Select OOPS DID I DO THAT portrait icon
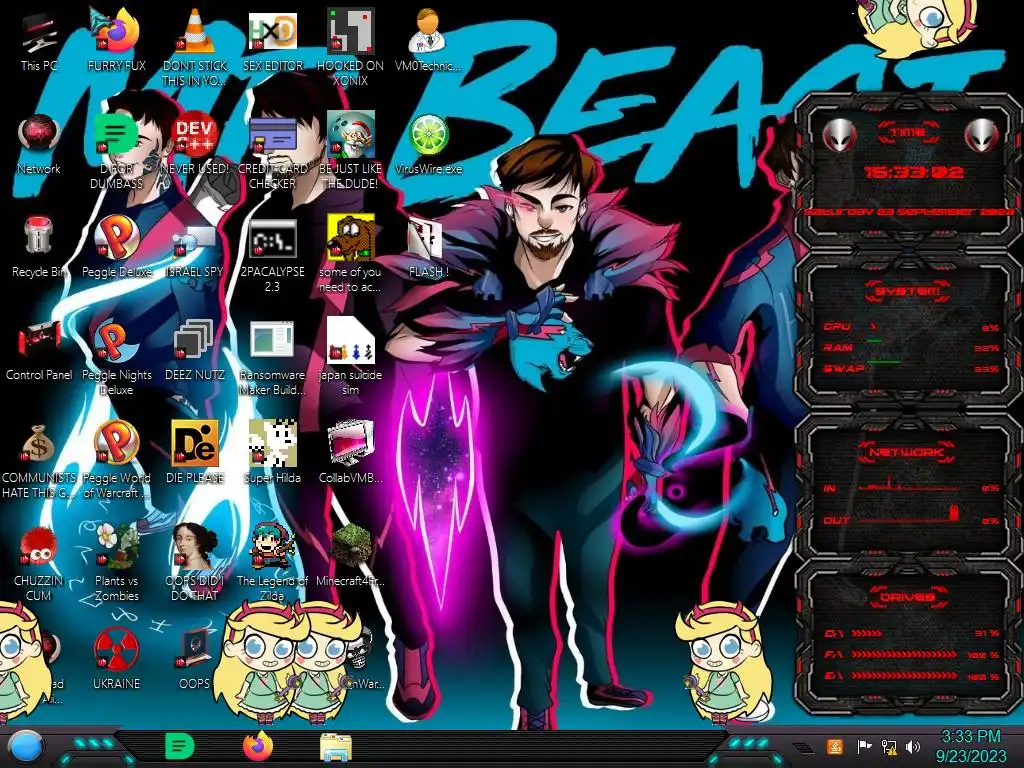The width and height of the screenshot is (1024, 768). click(195, 564)
